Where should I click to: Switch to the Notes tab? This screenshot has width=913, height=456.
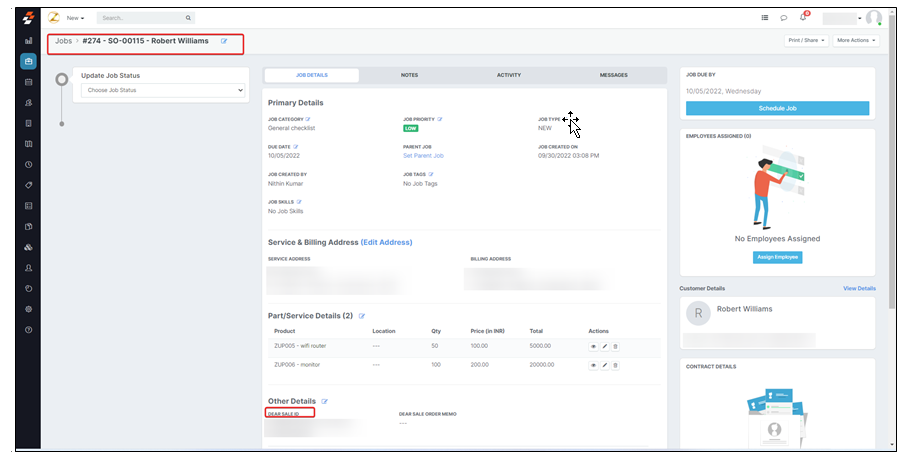(x=409, y=75)
